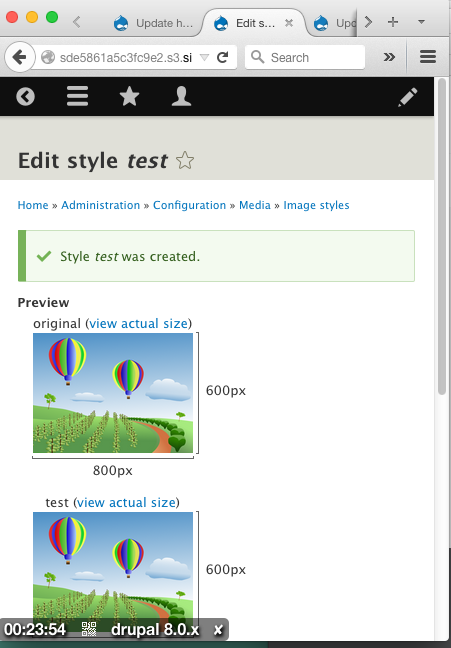Open the list all tabs dropdown
This screenshot has height=648, width=451.
tap(421, 21)
